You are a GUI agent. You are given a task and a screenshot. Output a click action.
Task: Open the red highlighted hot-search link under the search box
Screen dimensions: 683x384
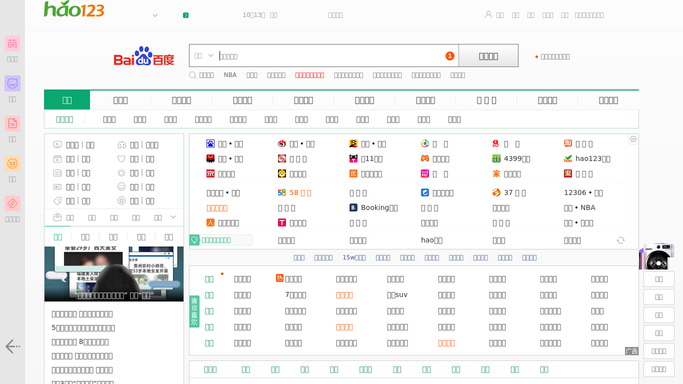pyautogui.click(x=309, y=75)
